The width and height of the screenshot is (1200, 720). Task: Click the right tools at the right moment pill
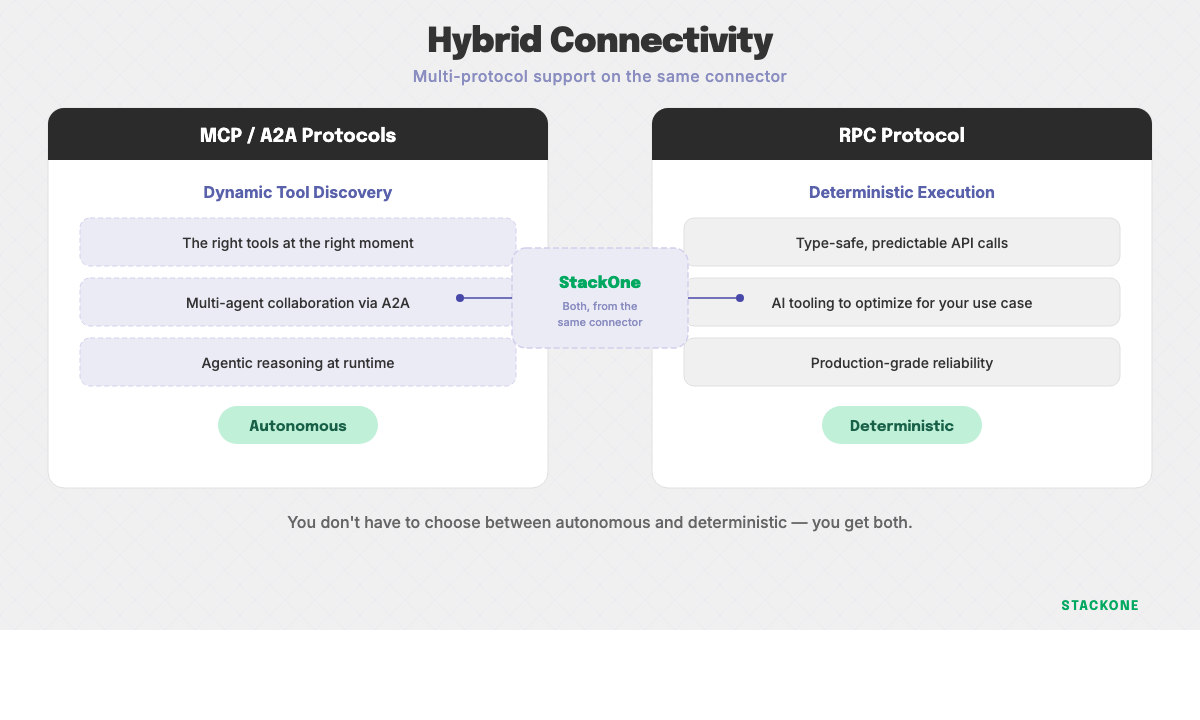[x=298, y=242]
